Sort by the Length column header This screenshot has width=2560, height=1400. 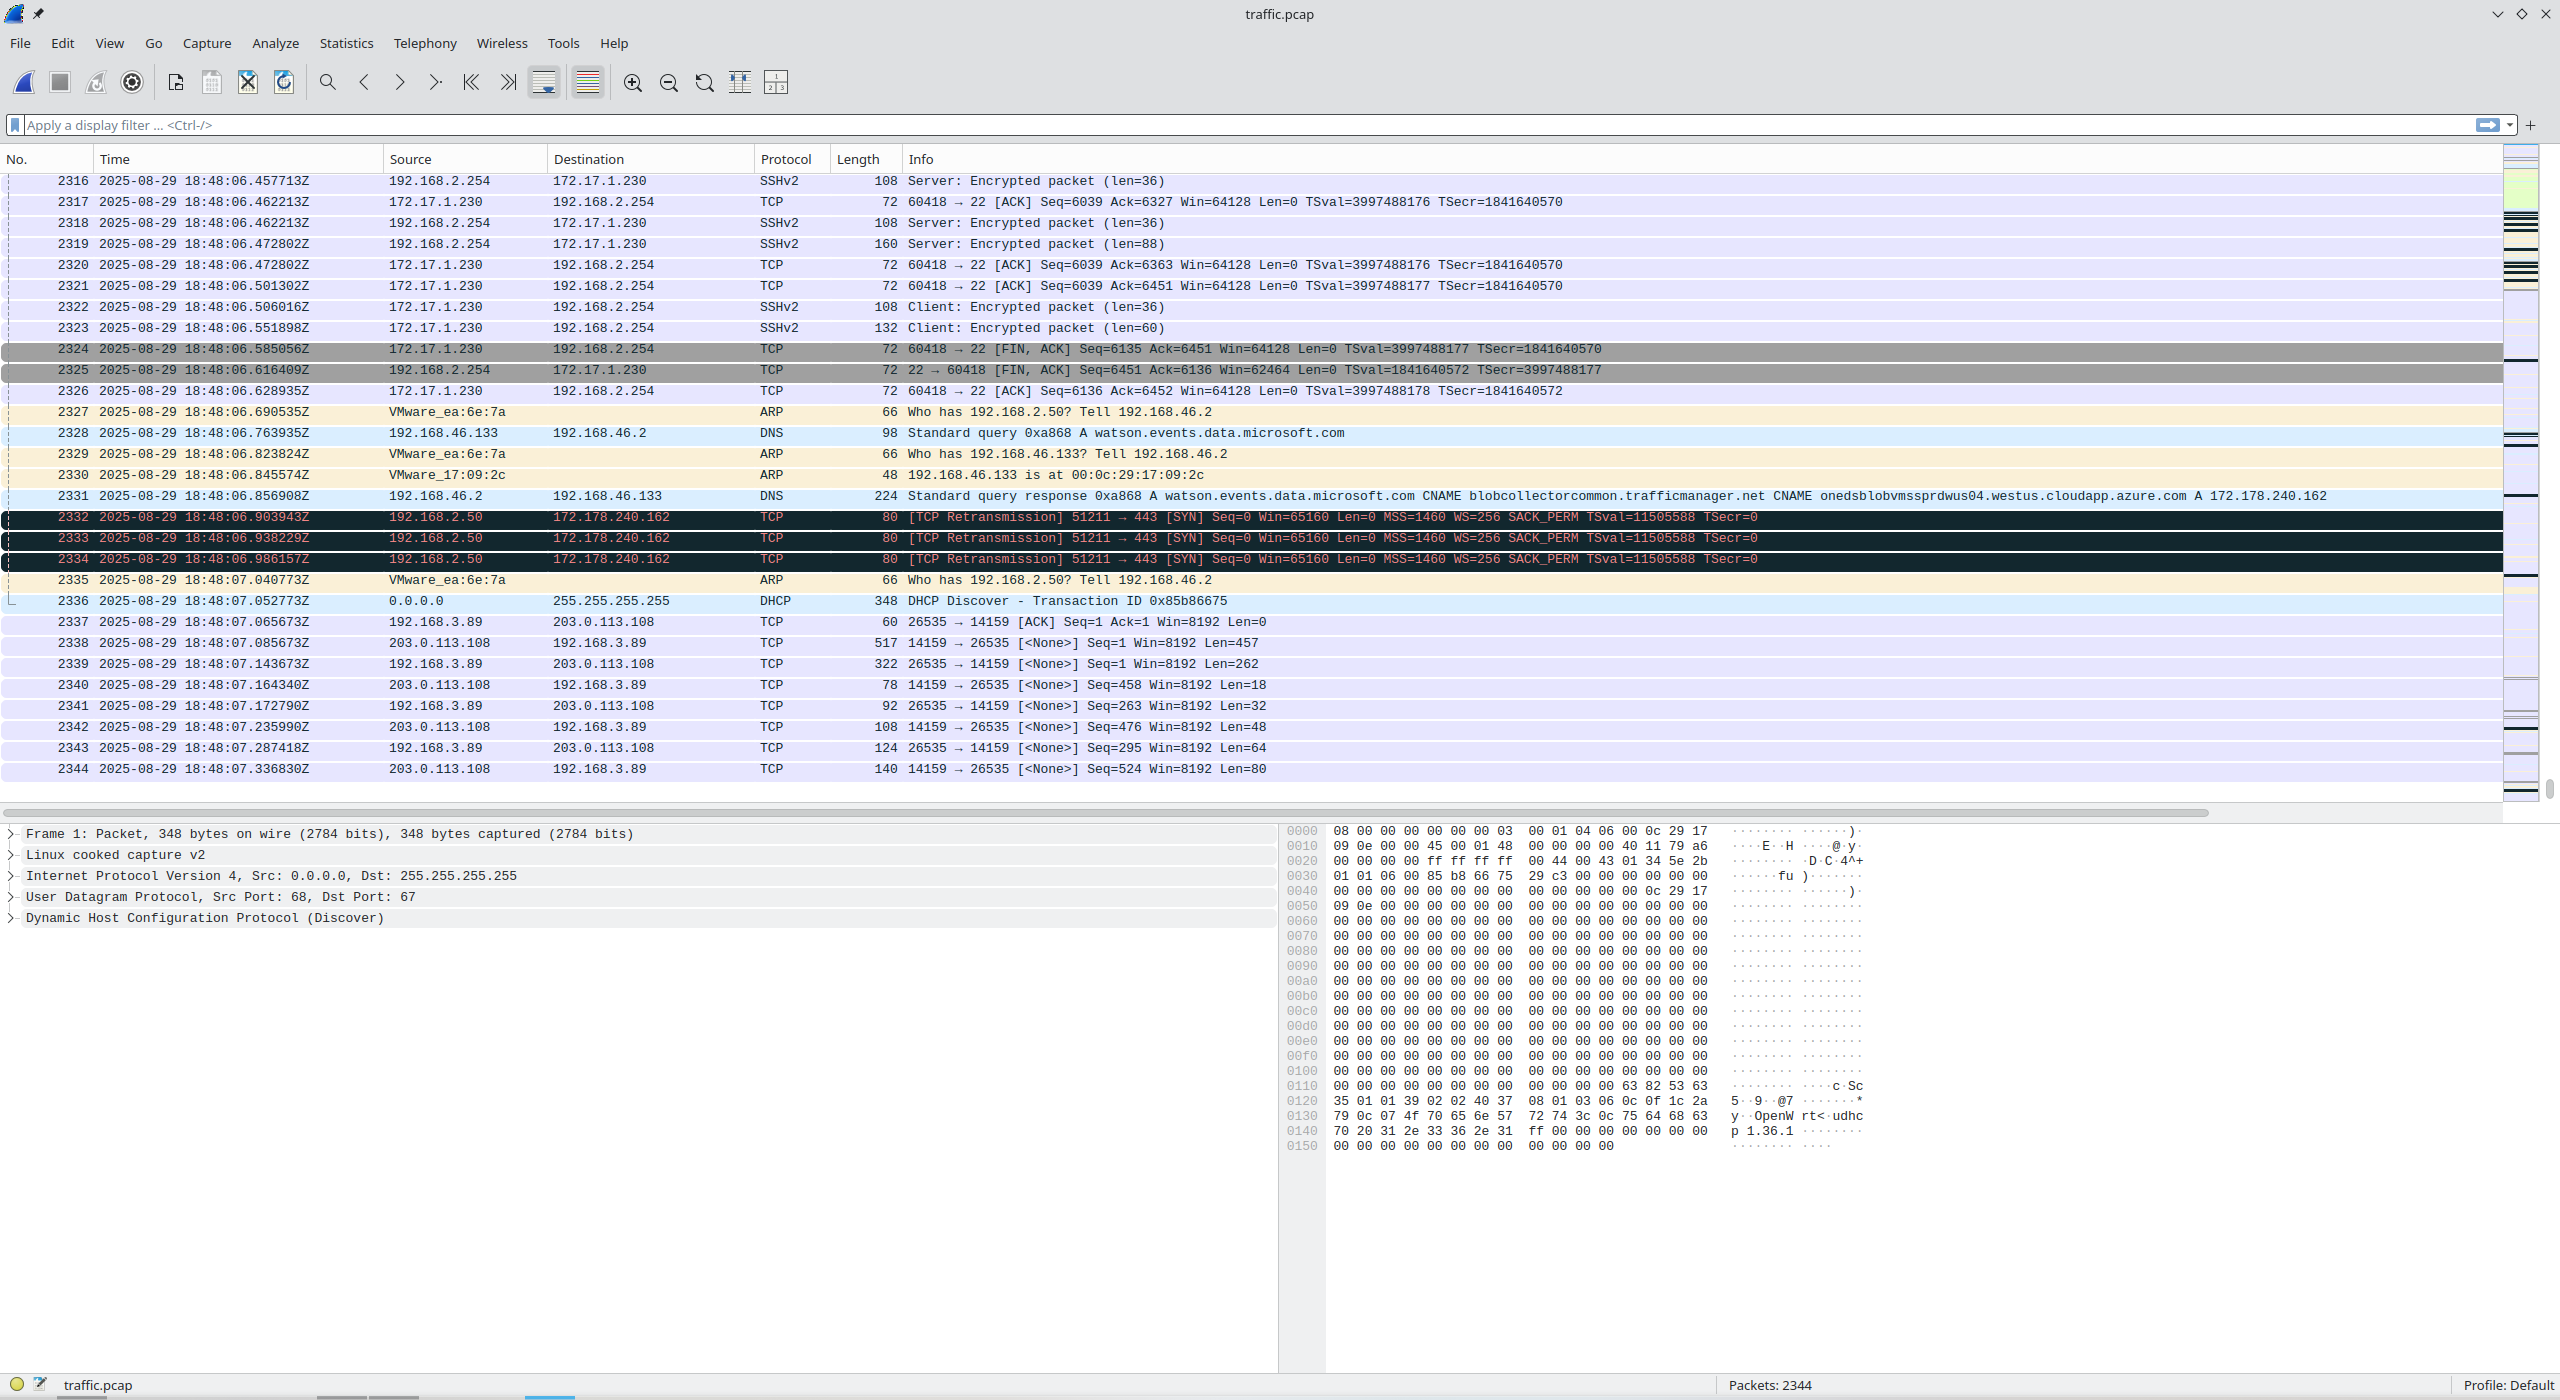[x=865, y=159]
